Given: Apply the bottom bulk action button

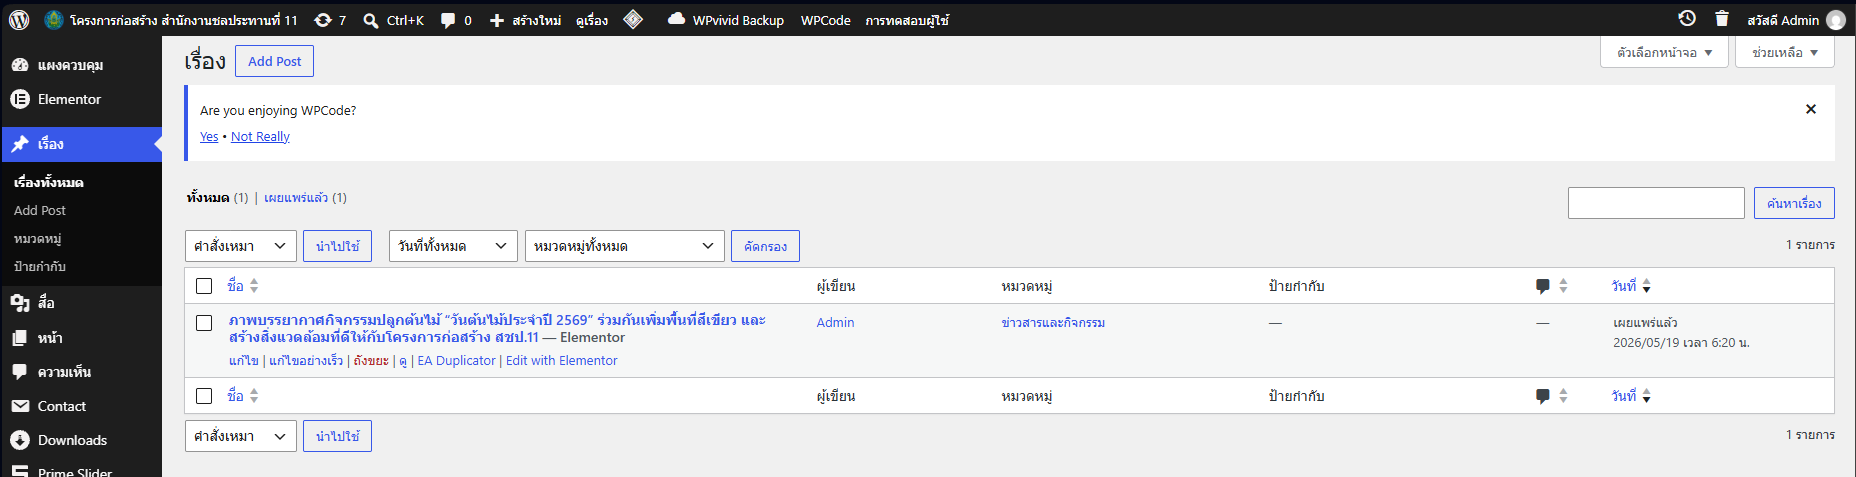Looking at the screenshot, I should (337, 436).
